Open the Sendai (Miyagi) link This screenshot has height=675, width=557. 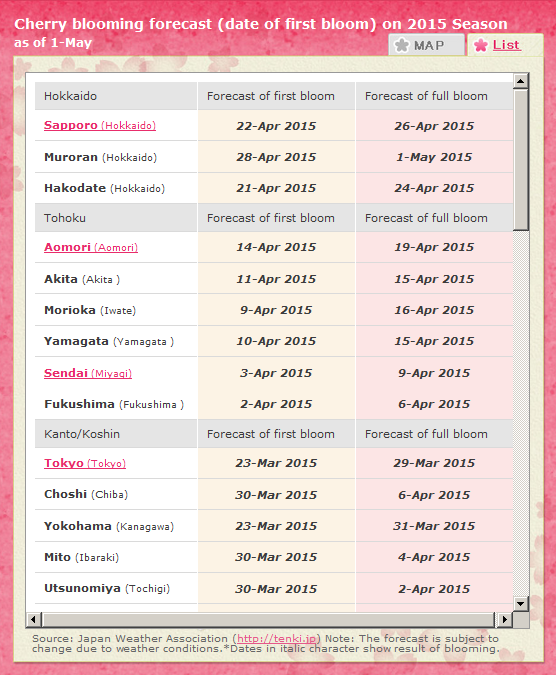coord(88,373)
